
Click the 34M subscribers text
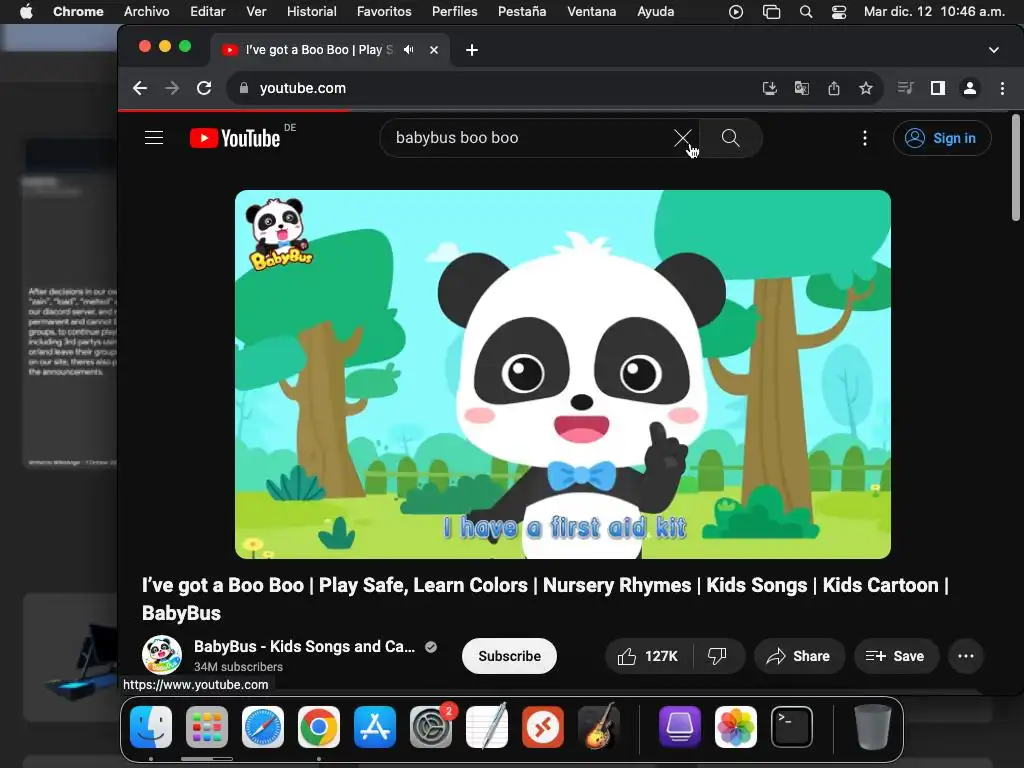tap(238, 667)
